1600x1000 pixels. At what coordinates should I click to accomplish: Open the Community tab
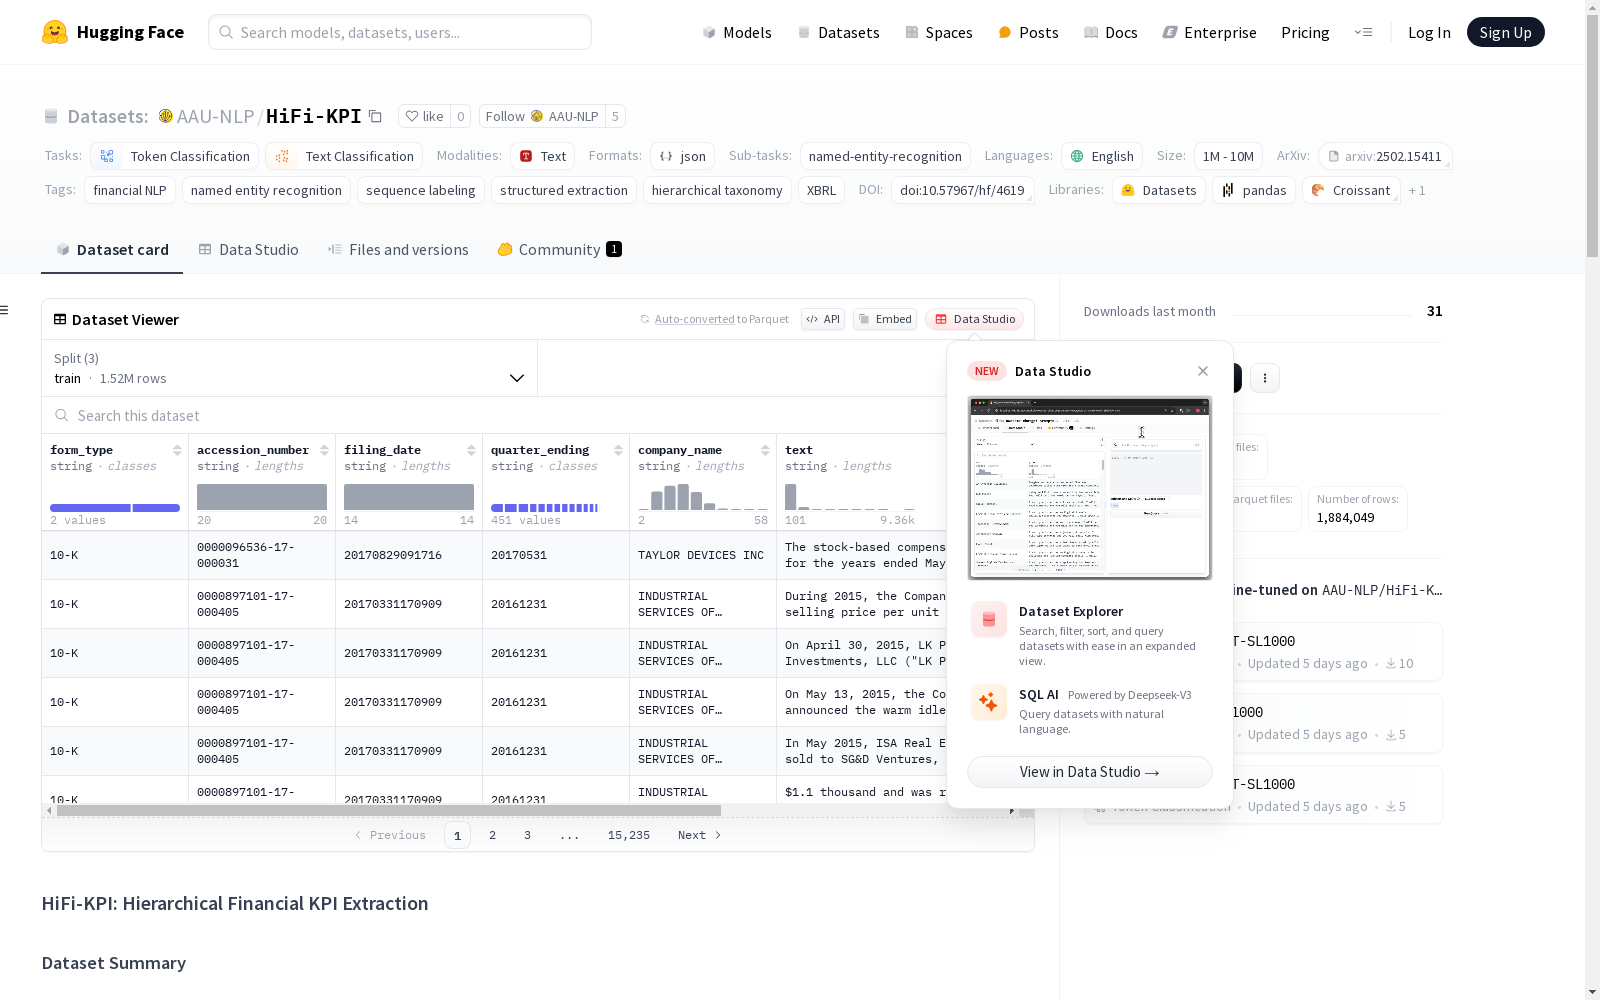559,250
